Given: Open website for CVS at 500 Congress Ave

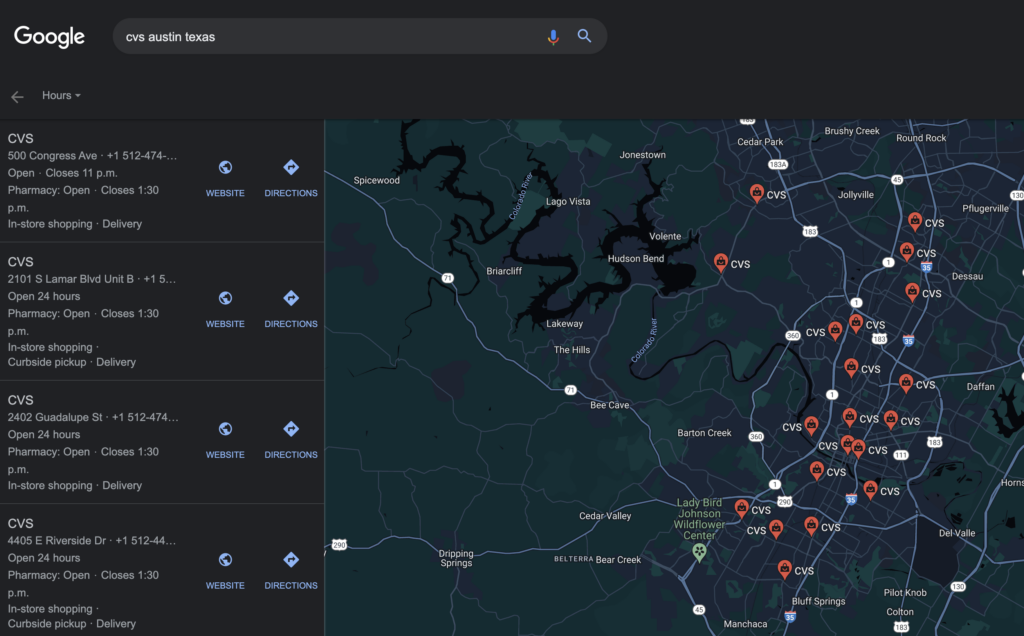Looking at the screenshot, I should 225,177.
